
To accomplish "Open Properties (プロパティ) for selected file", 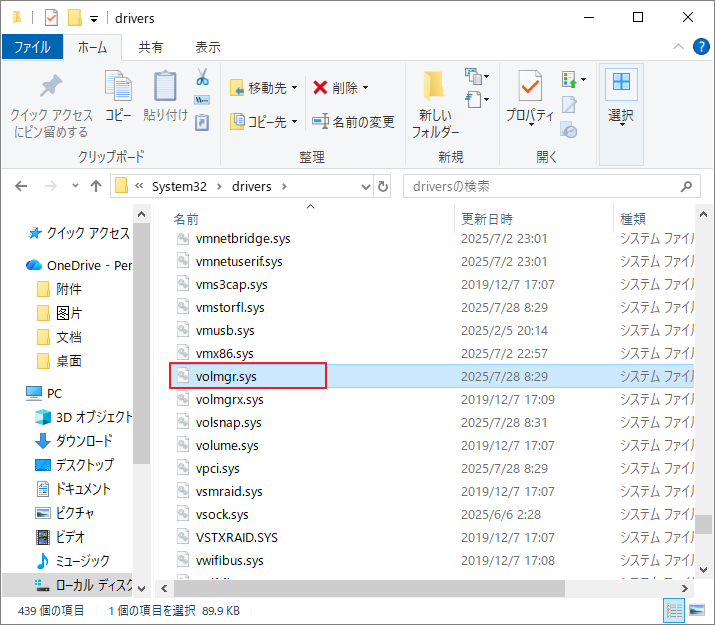I will [x=530, y=98].
